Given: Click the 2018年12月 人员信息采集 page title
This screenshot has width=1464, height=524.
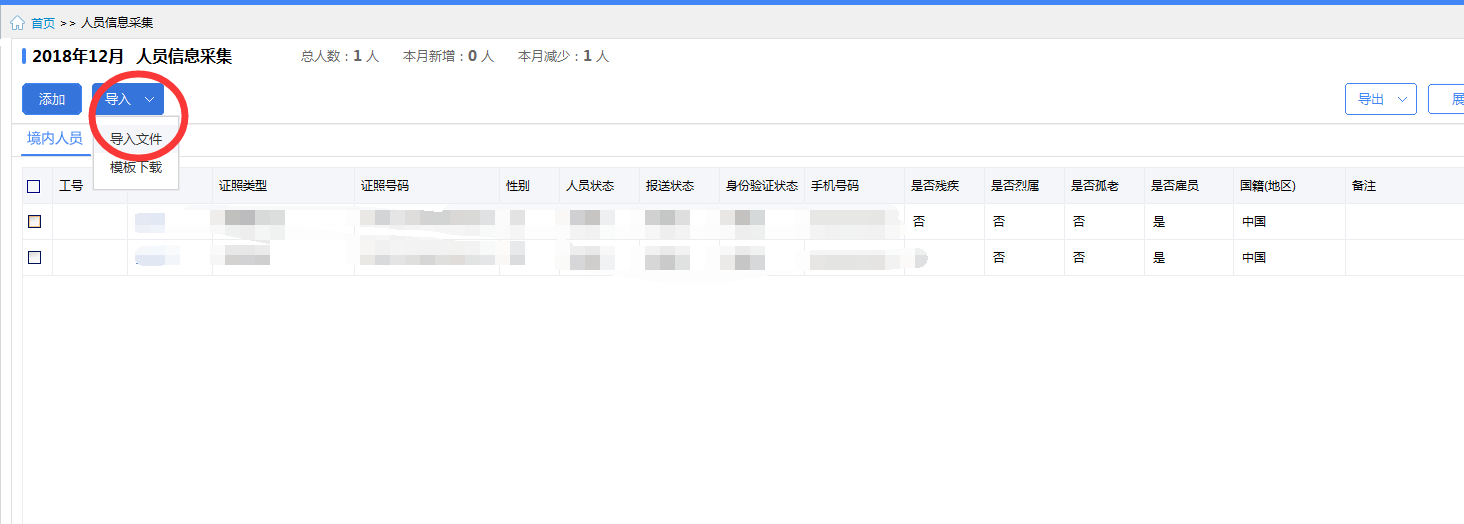Looking at the screenshot, I should pos(132,57).
